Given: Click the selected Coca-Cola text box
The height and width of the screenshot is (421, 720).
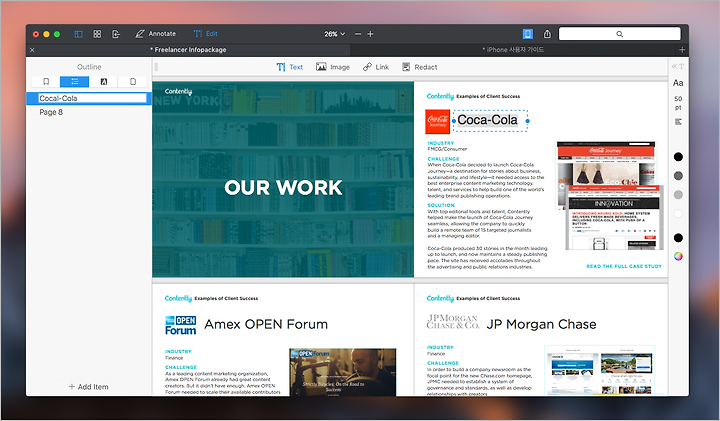Looking at the screenshot, I should point(490,121).
